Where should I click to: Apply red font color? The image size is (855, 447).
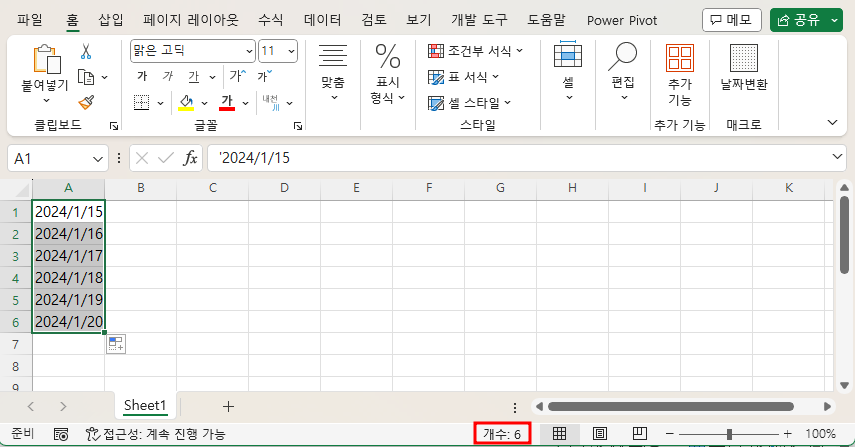point(227,102)
